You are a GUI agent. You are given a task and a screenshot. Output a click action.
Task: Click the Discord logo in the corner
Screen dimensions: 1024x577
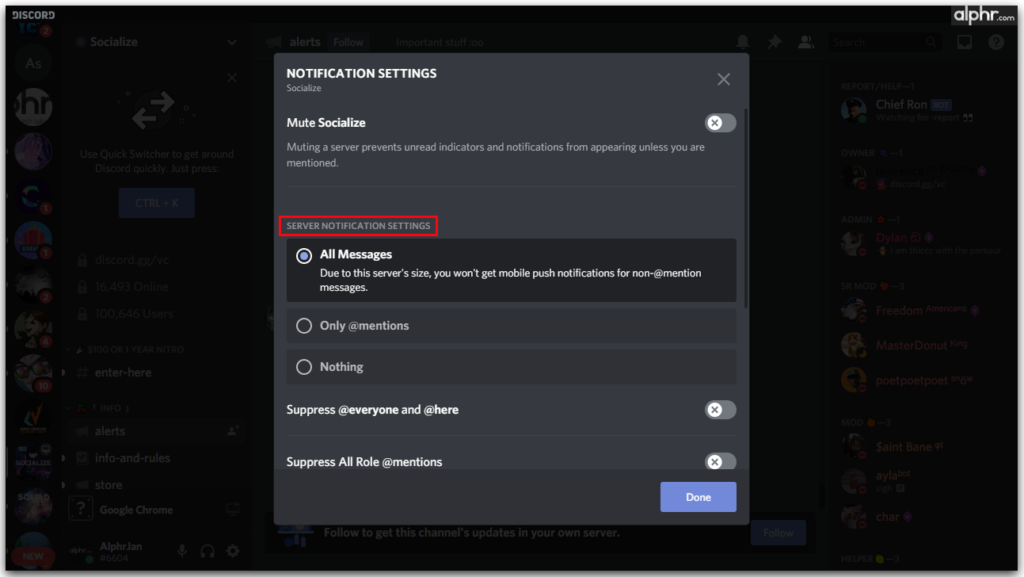[x=33, y=15]
